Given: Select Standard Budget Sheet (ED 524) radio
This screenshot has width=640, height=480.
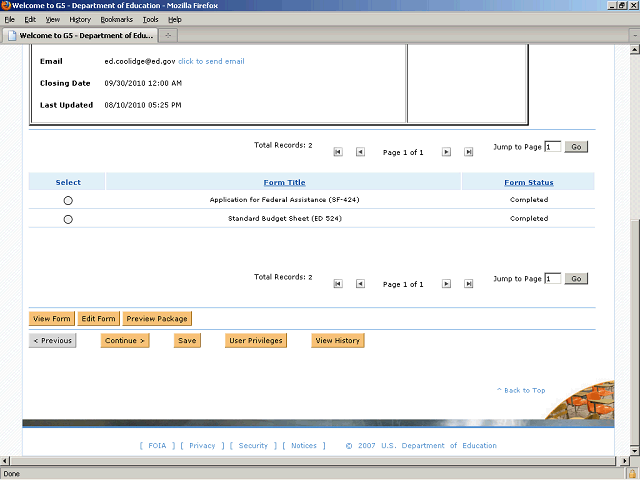Looking at the screenshot, I should (x=68, y=220).
